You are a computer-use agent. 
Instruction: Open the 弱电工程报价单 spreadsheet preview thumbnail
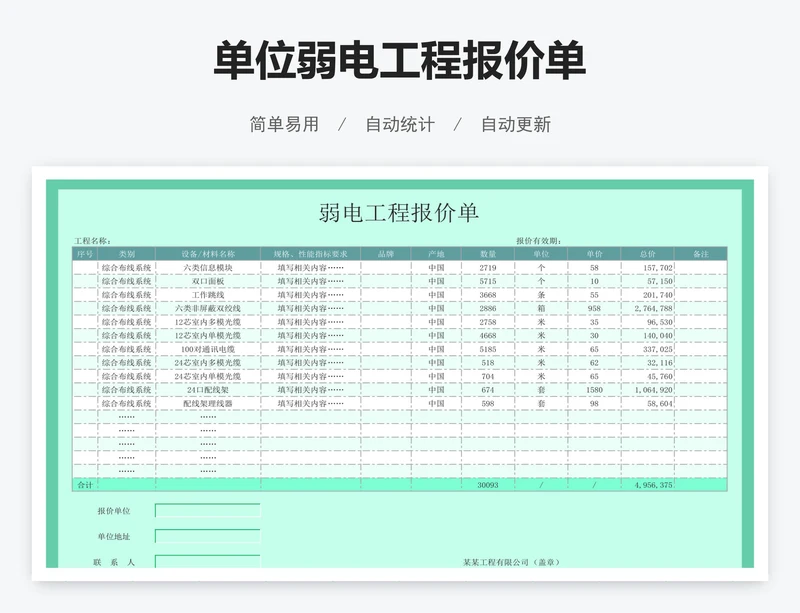[399, 374]
